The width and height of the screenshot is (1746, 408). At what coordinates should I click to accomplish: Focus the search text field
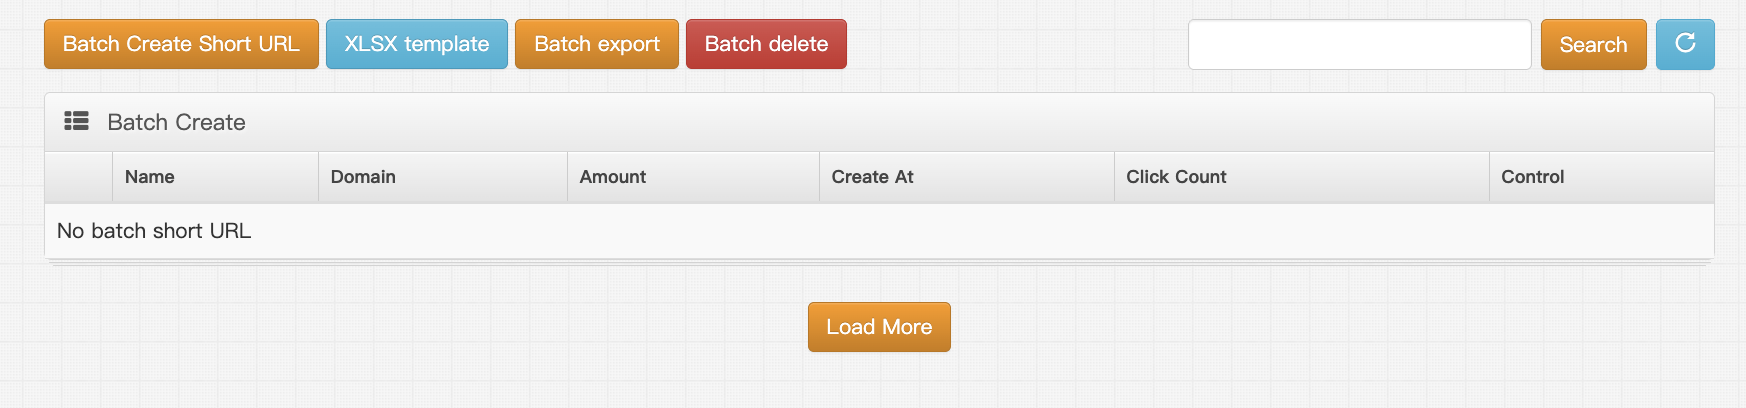[x=1359, y=44]
